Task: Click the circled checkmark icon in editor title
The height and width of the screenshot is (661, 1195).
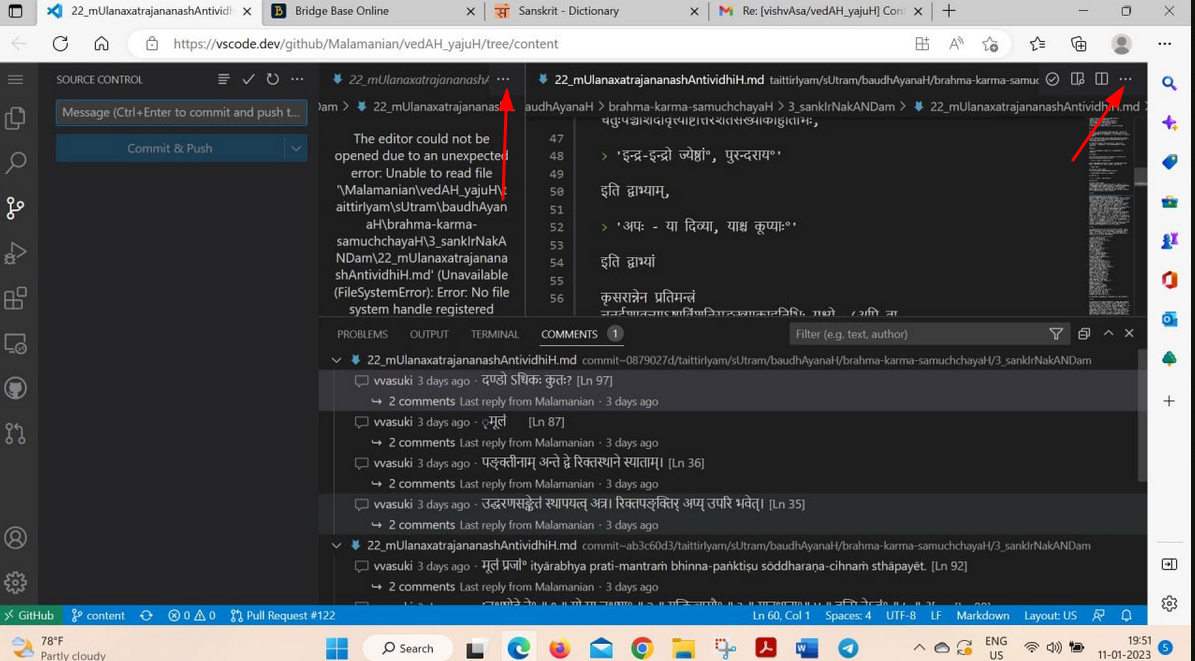Action: point(1052,79)
